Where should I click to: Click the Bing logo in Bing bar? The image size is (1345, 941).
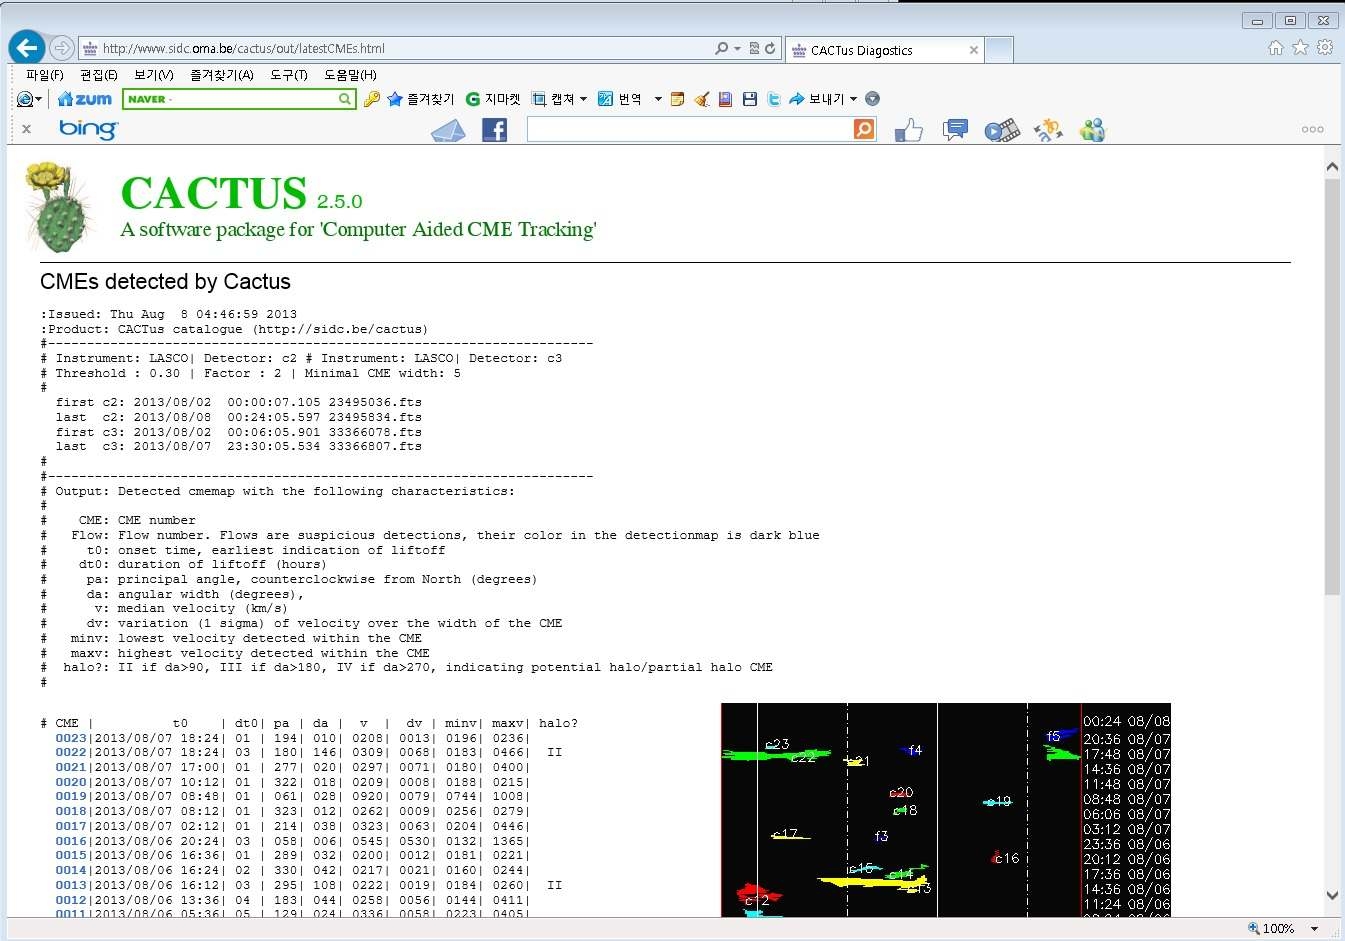(x=88, y=129)
